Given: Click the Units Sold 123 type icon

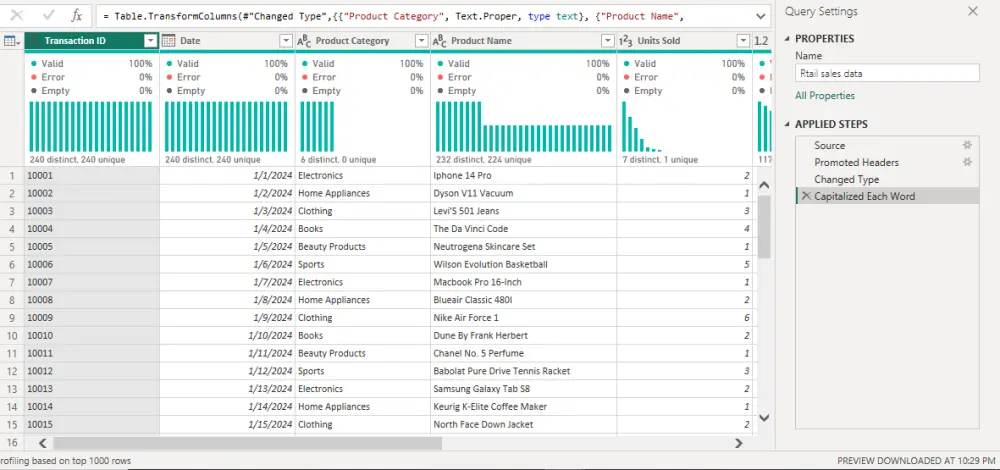Looking at the screenshot, I should coord(626,41).
